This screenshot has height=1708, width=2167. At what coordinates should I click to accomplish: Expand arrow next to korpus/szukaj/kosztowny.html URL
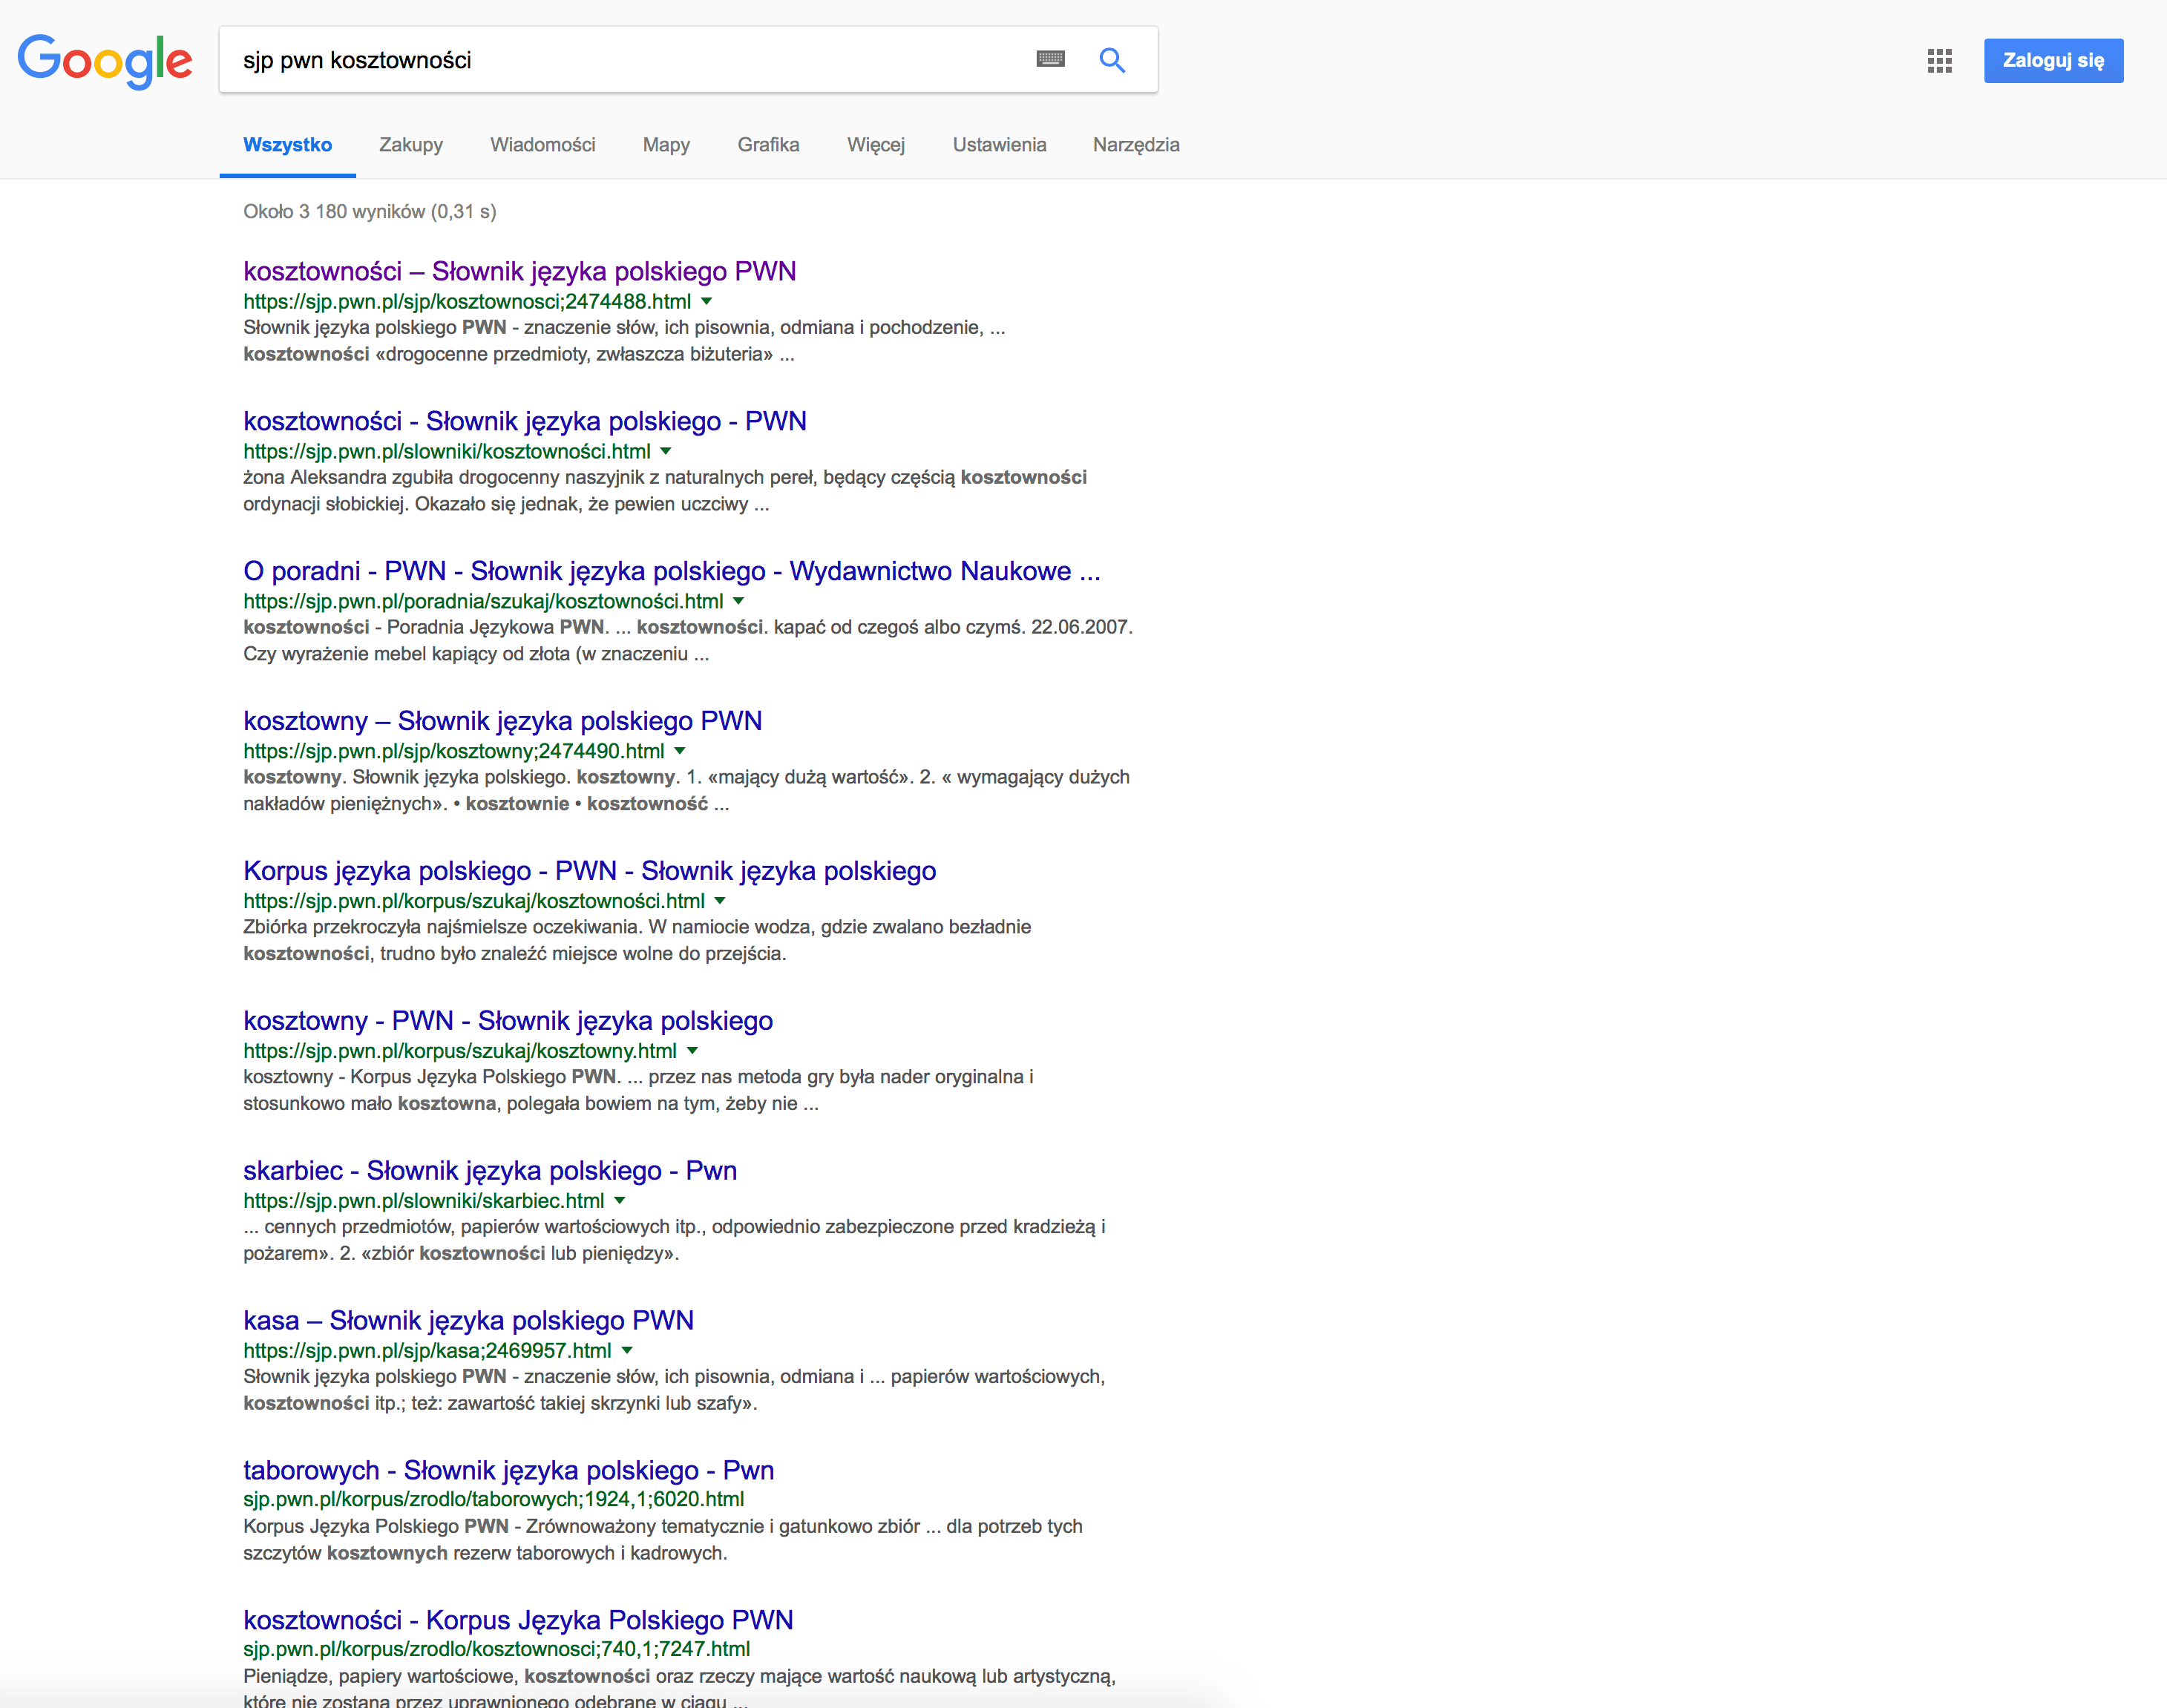693,1051
